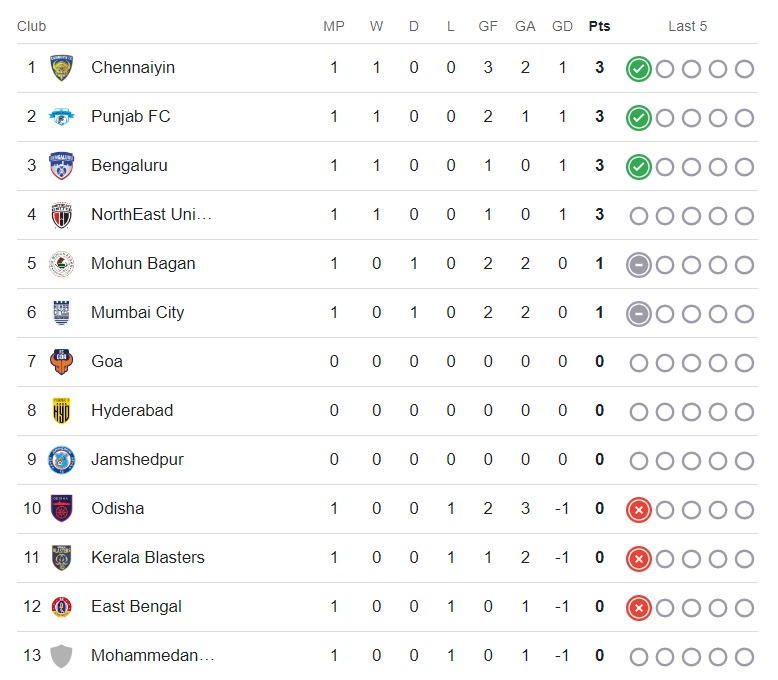Click the Hyderabad yellow HYD logo
This screenshot has height=680, width=778.
pyautogui.click(x=62, y=411)
